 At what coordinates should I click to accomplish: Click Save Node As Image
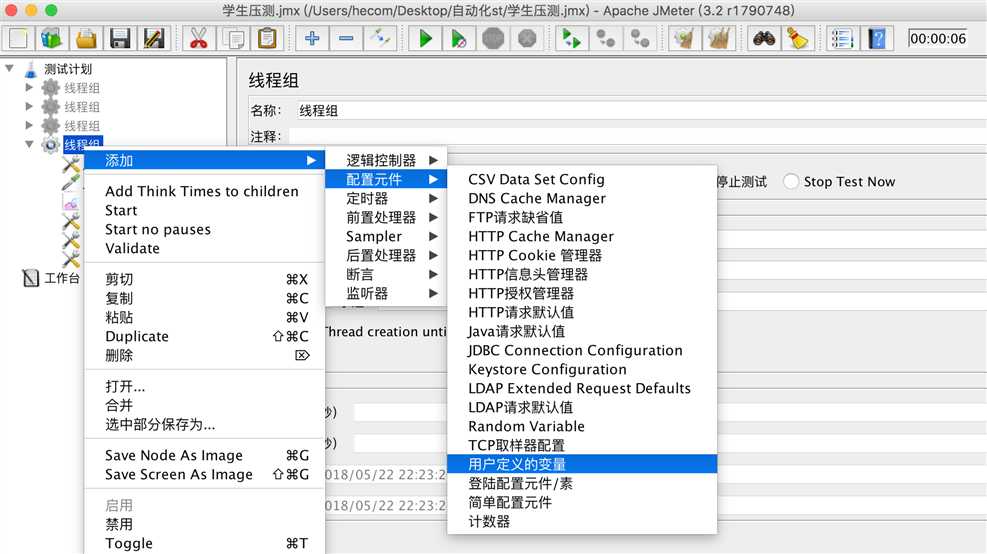coord(205,455)
